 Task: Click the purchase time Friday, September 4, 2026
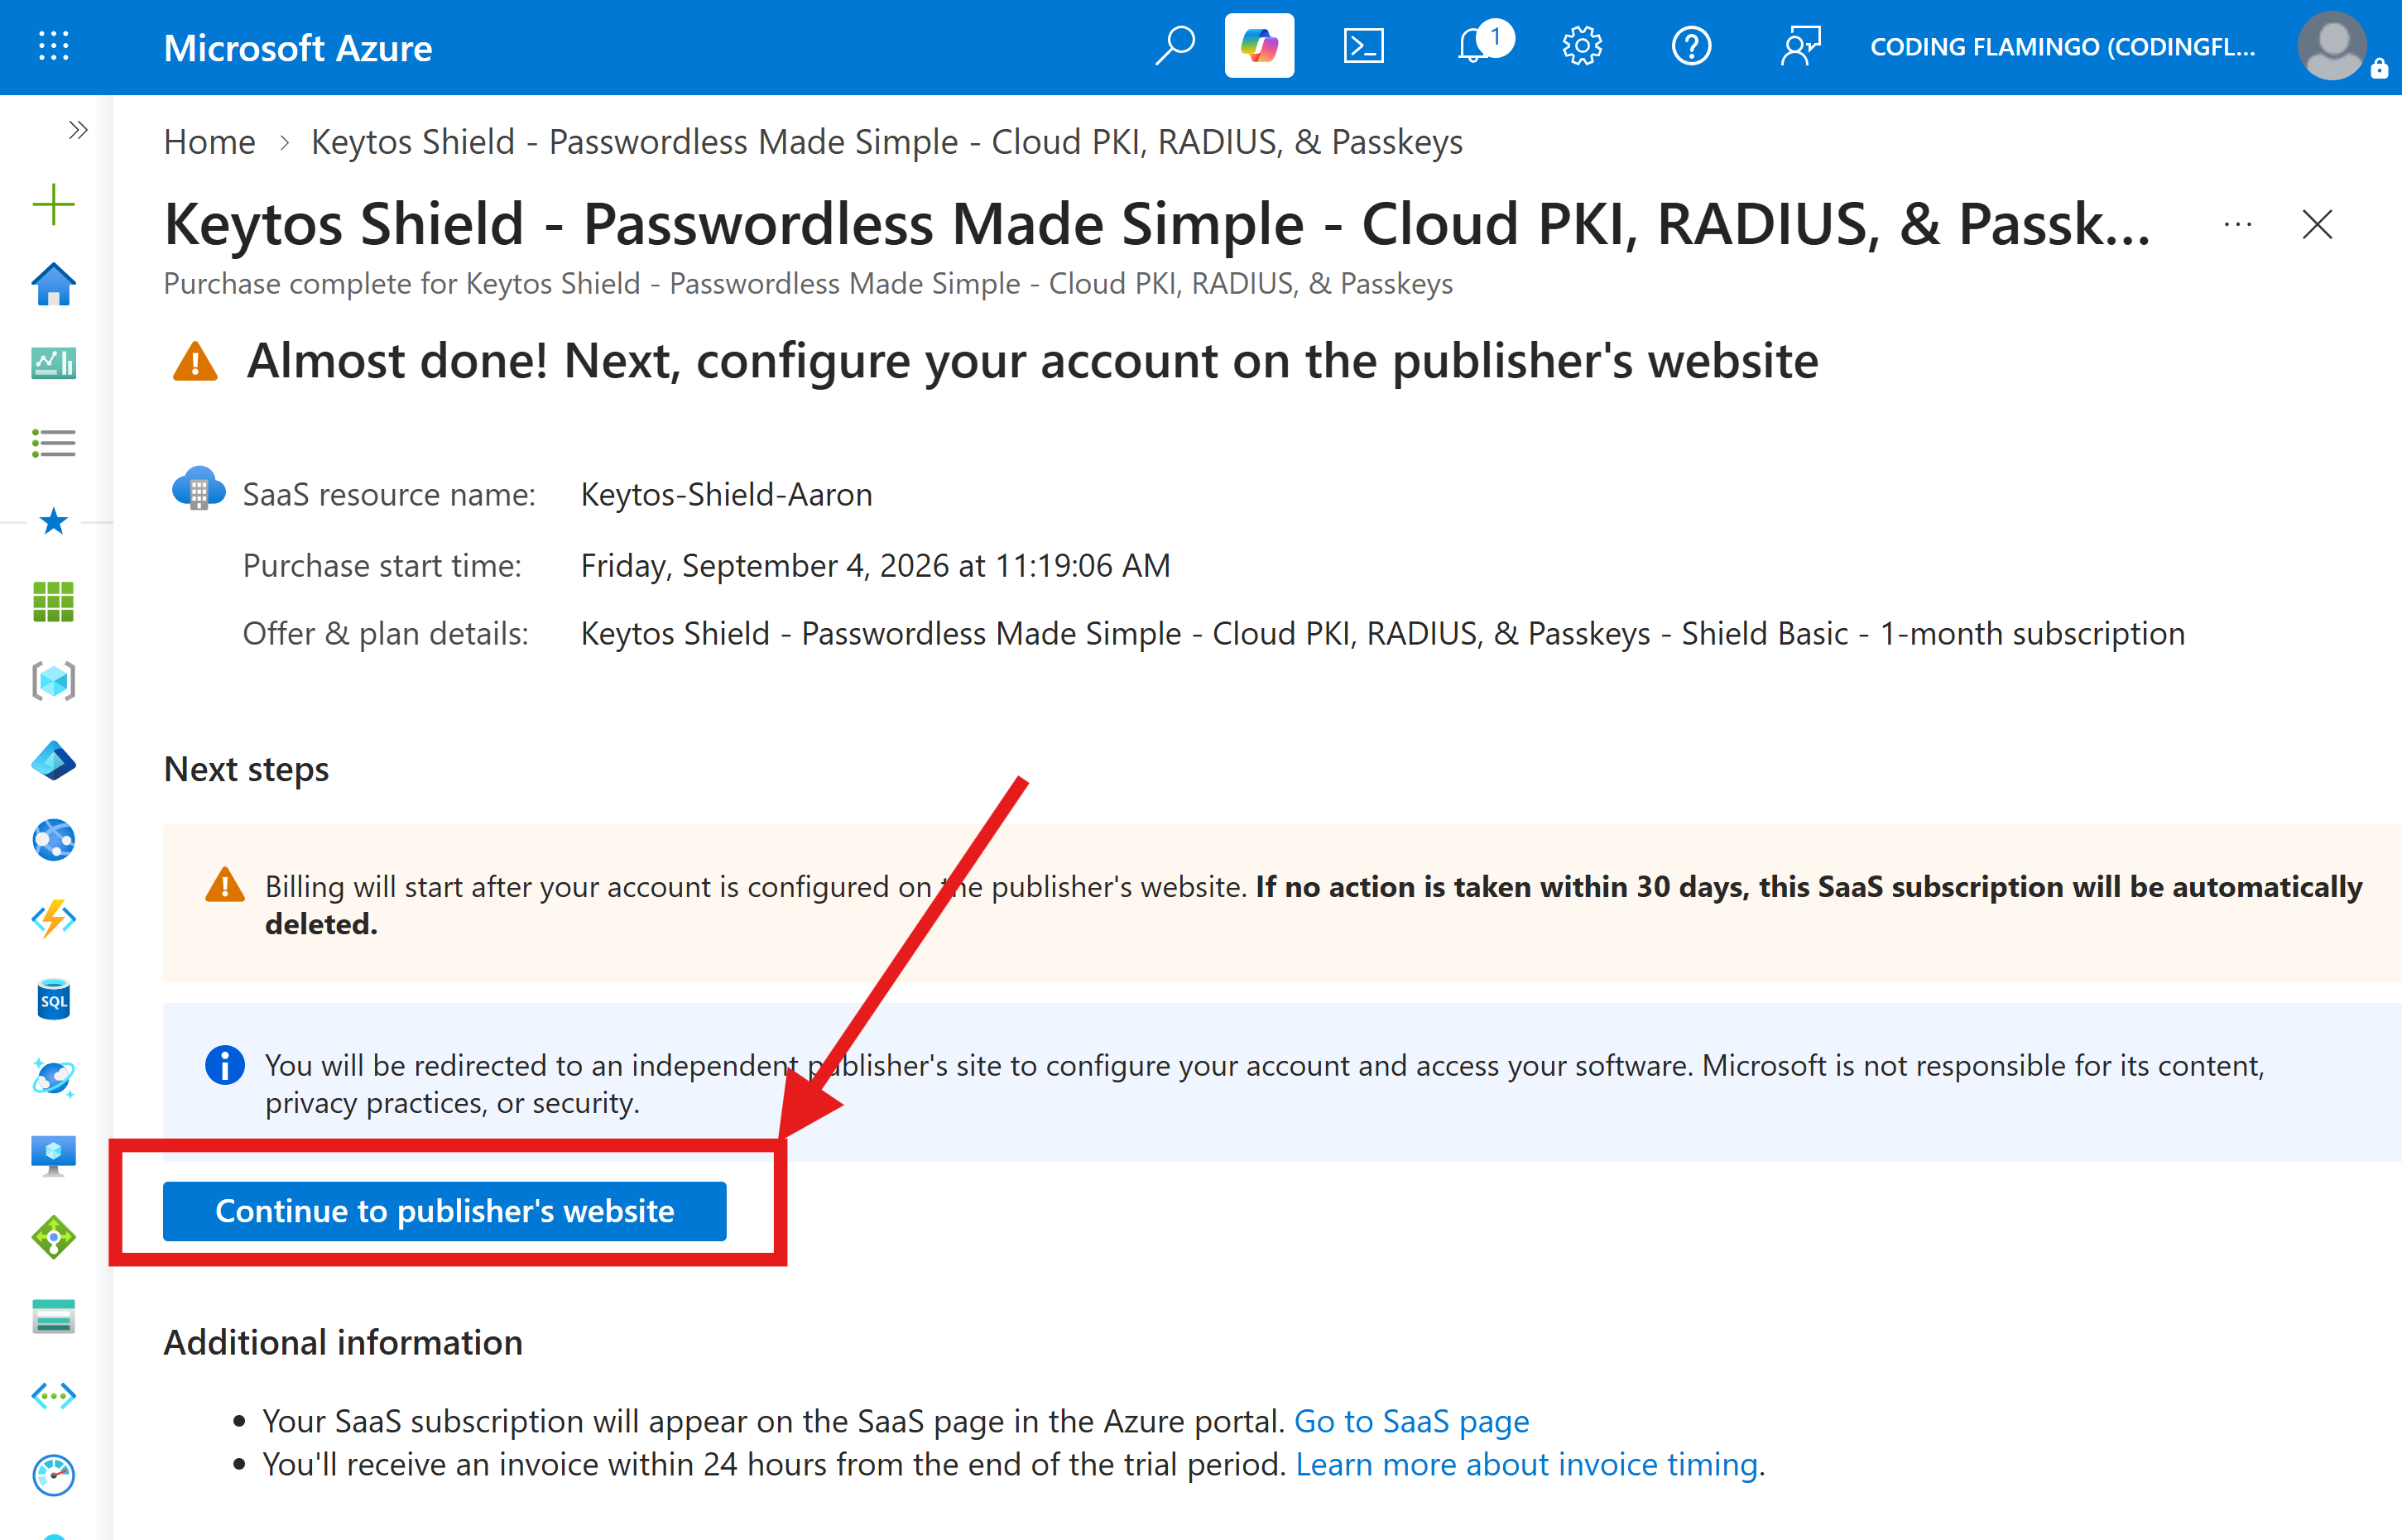click(875, 565)
